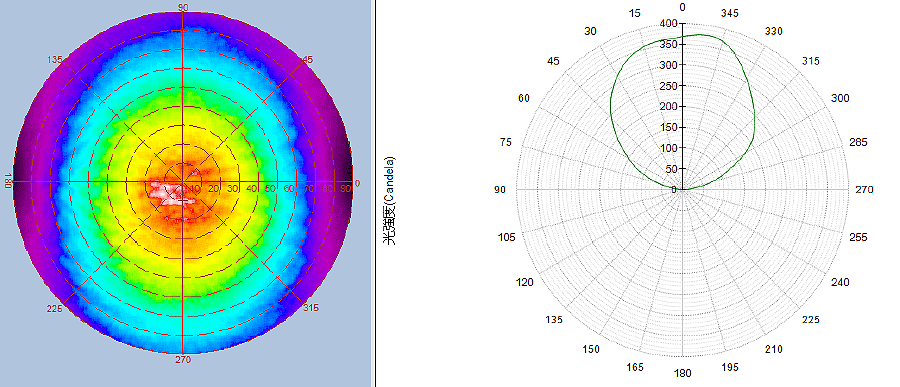Click the 200 candela scale value

coord(669,106)
